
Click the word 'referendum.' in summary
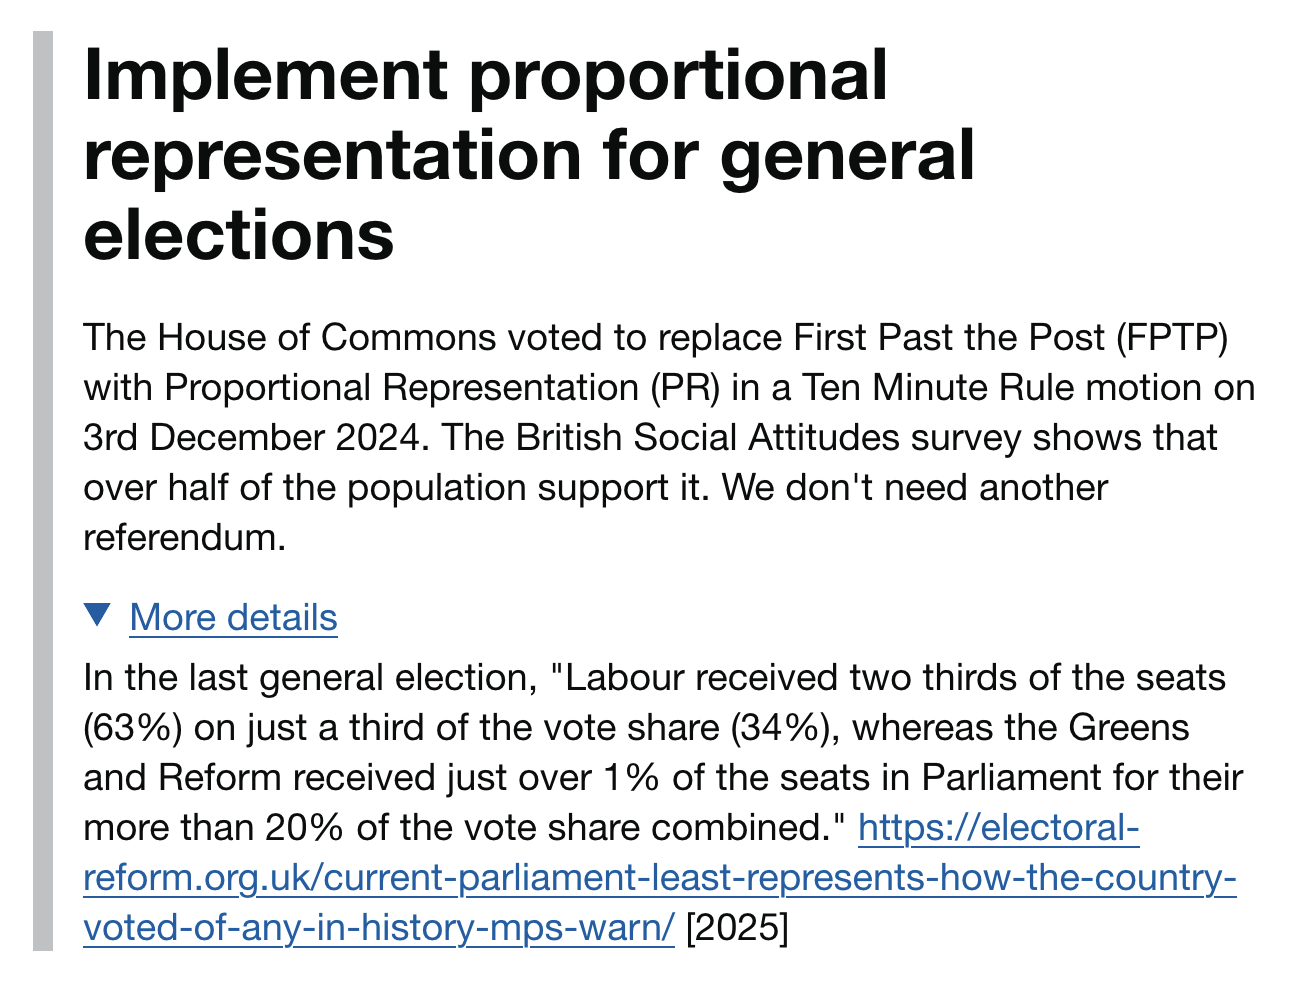coord(184,538)
